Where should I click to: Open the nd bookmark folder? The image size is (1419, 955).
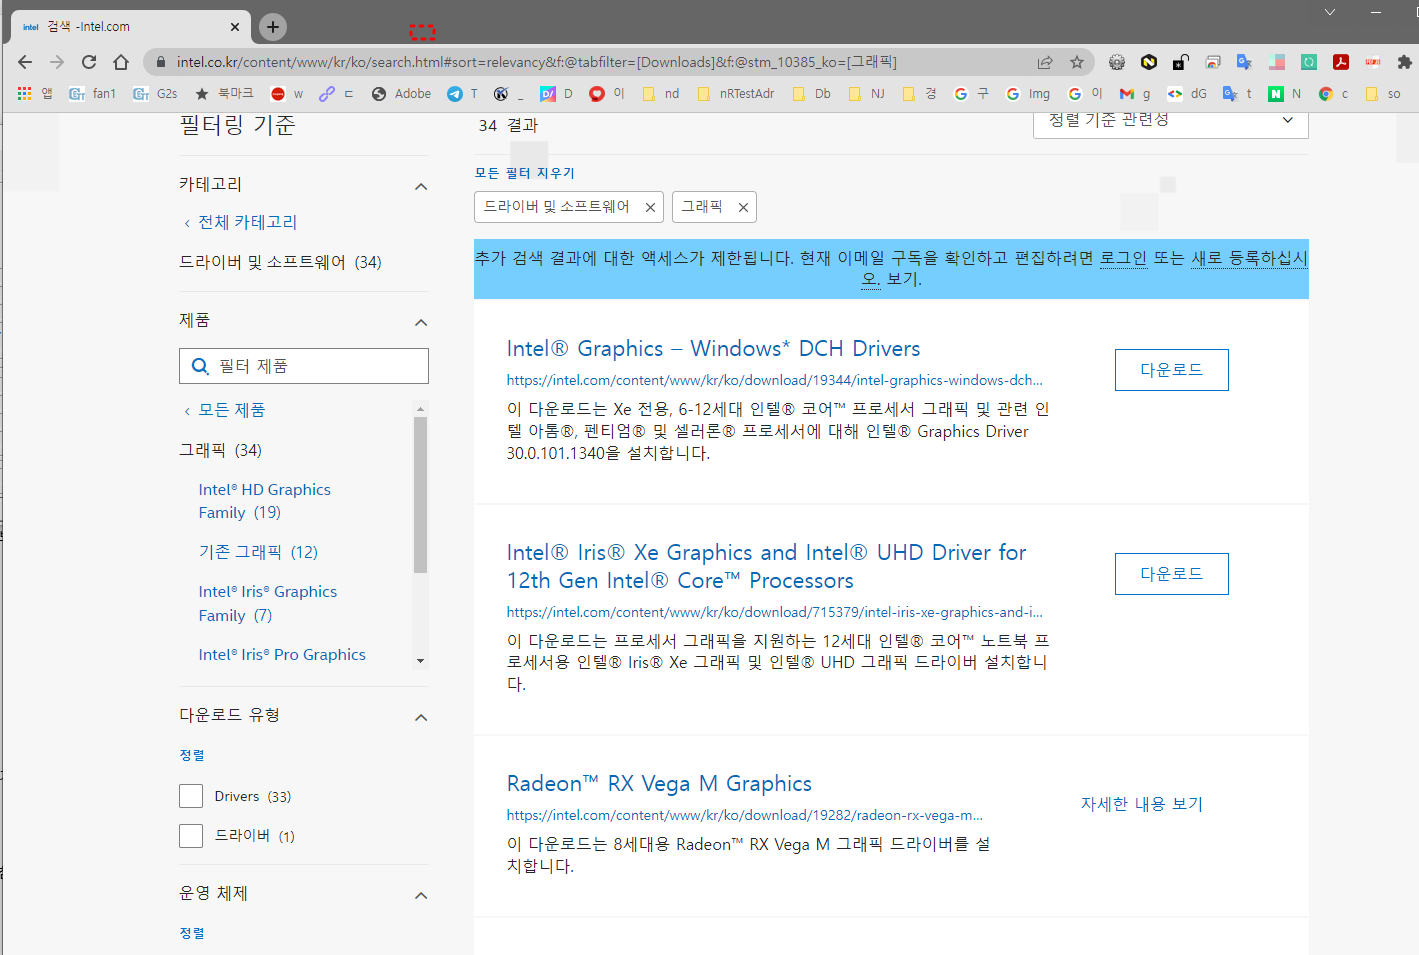(x=661, y=93)
